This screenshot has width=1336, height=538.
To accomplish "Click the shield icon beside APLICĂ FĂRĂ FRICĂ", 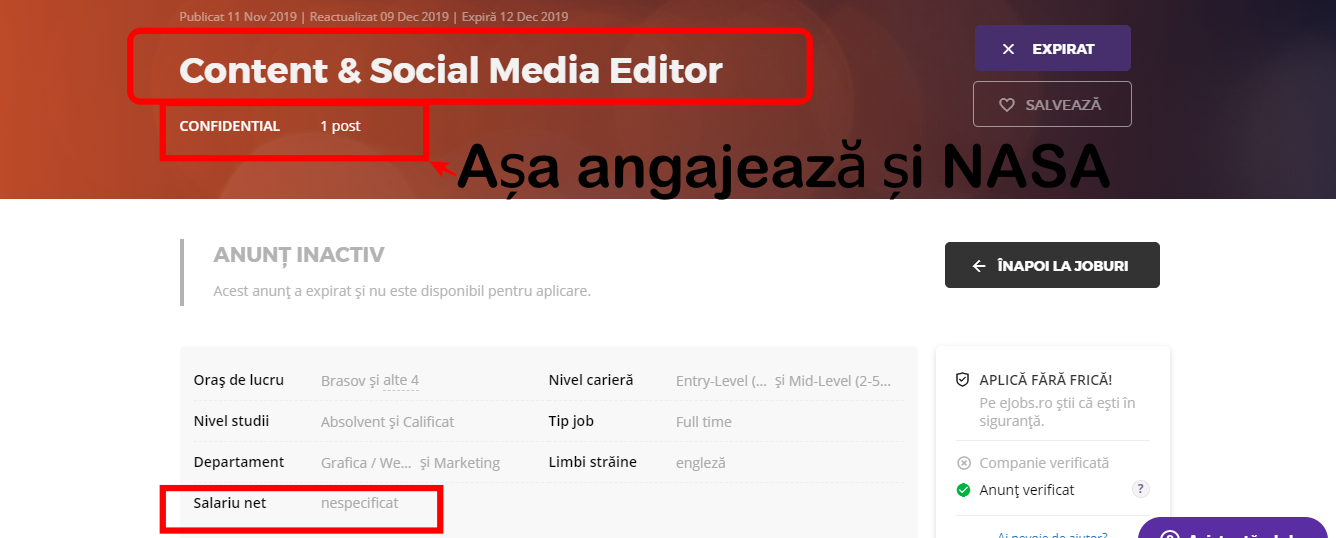I will [x=963, y=380].
